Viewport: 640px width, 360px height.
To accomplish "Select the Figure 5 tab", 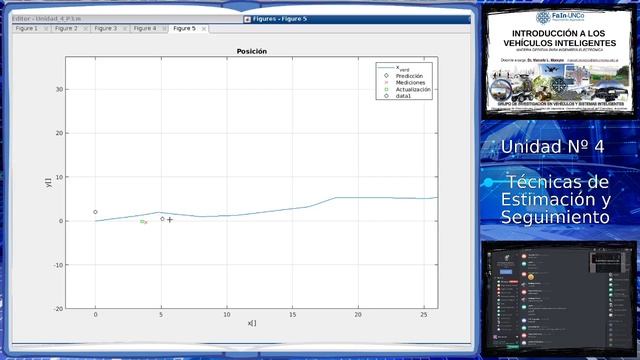I will click(x=184, y=29).
